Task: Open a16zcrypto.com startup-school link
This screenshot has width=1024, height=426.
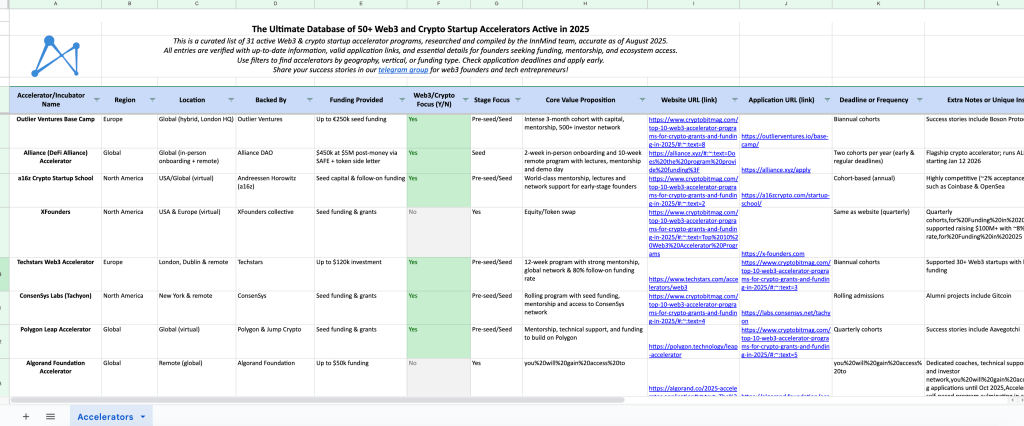Action: 786,199
